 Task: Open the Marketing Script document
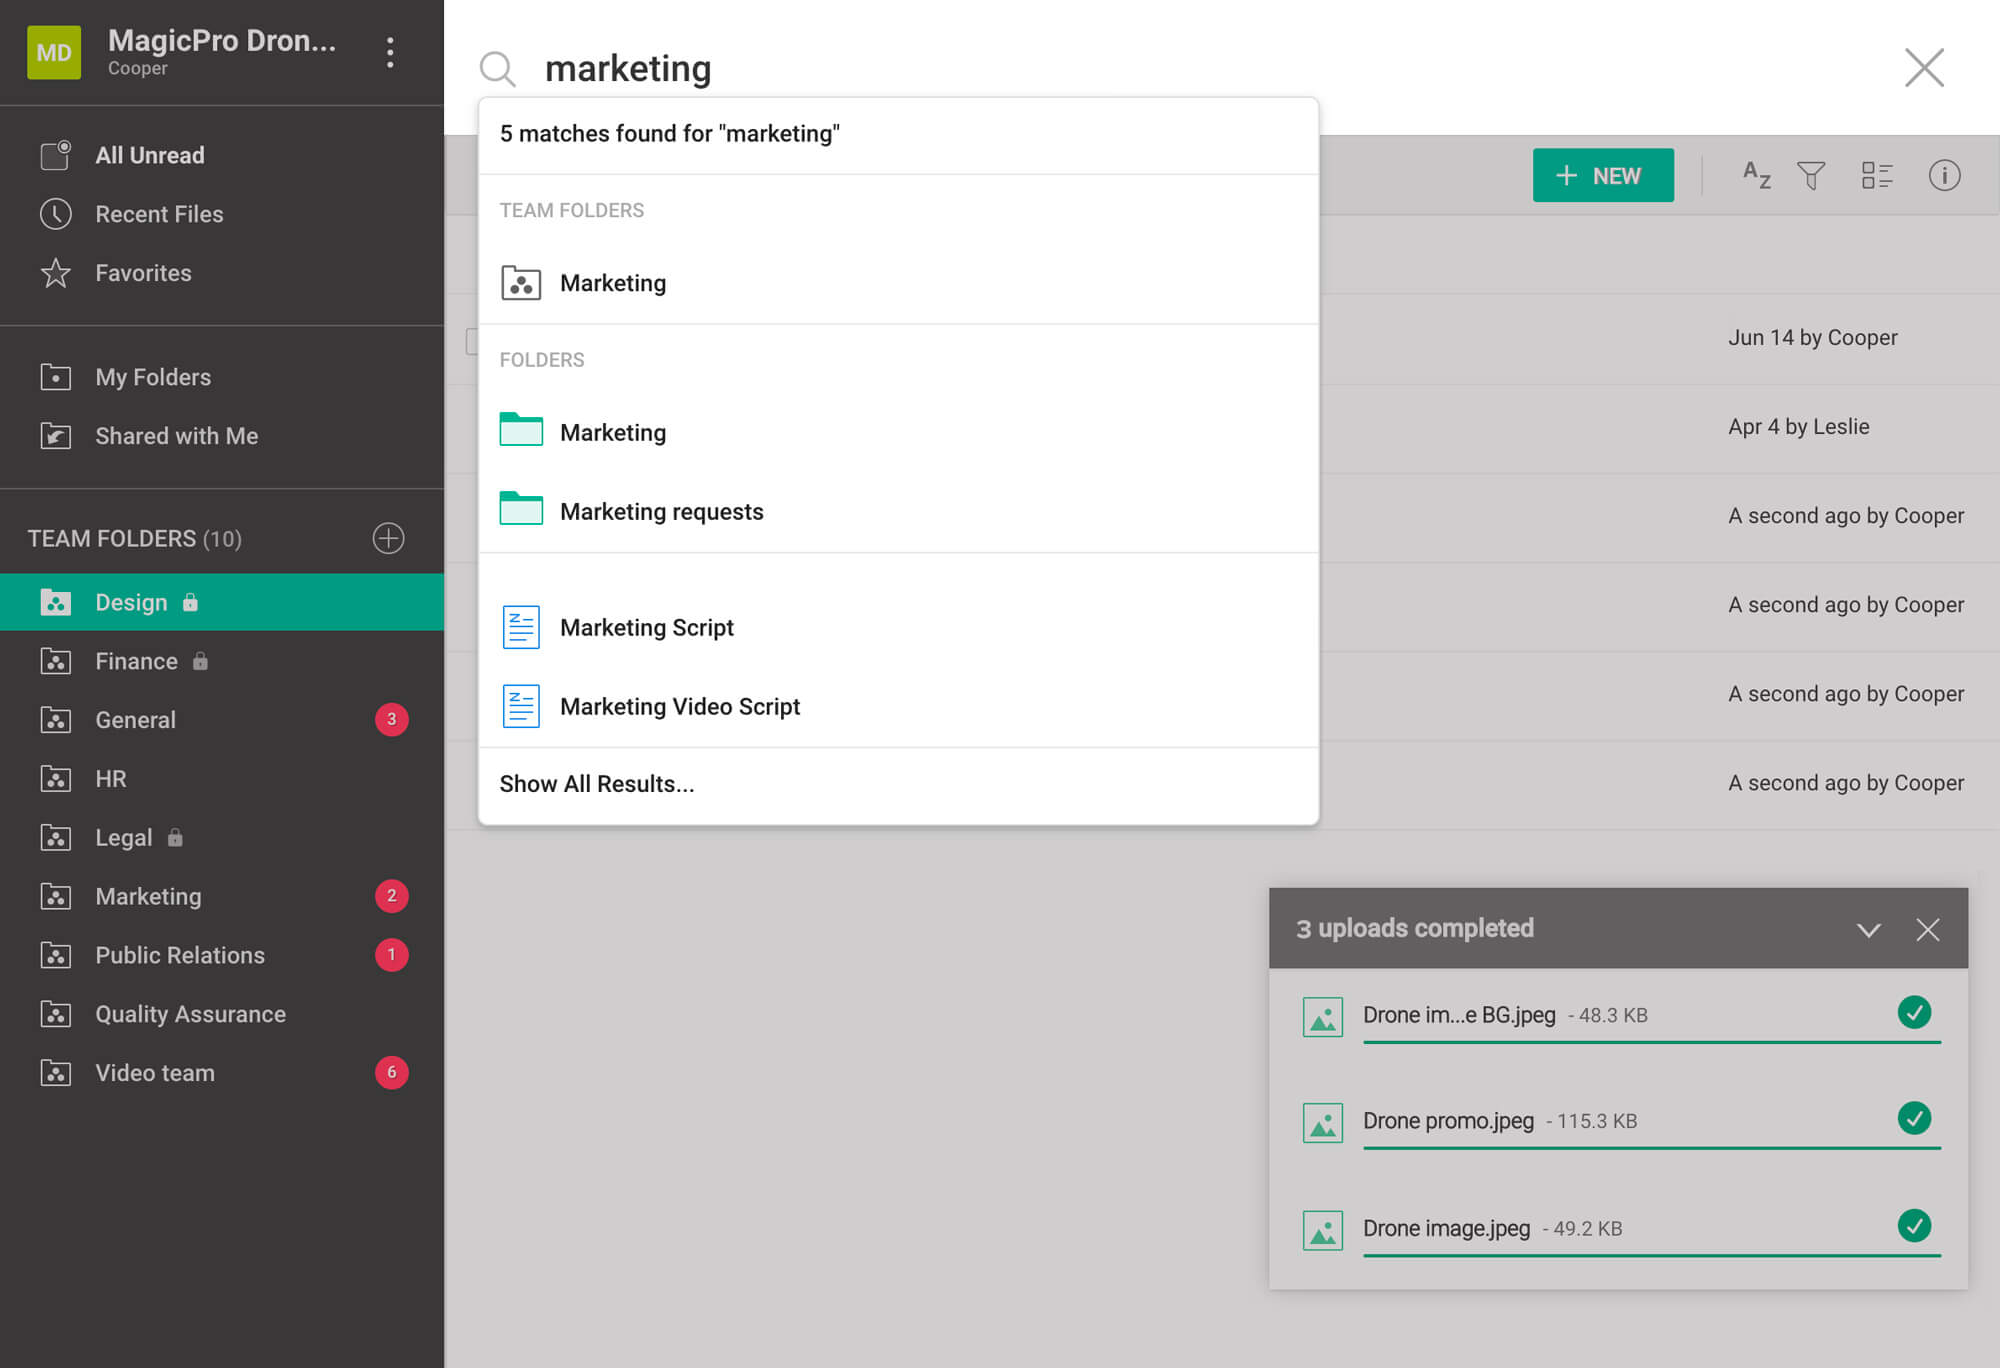click(647, 627)
